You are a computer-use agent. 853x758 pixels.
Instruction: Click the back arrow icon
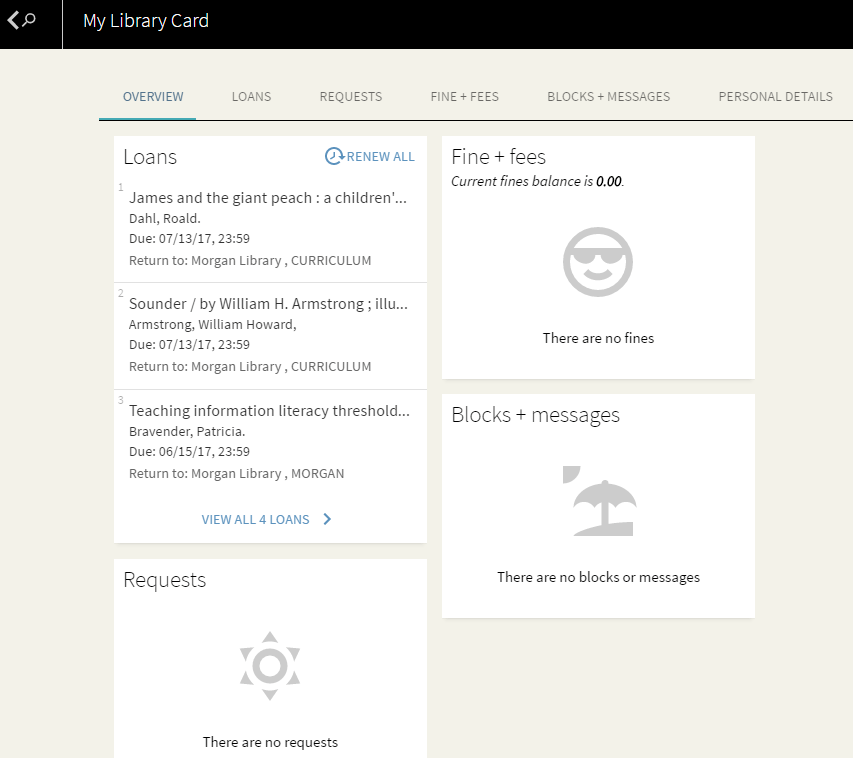(x=11, y=20)
